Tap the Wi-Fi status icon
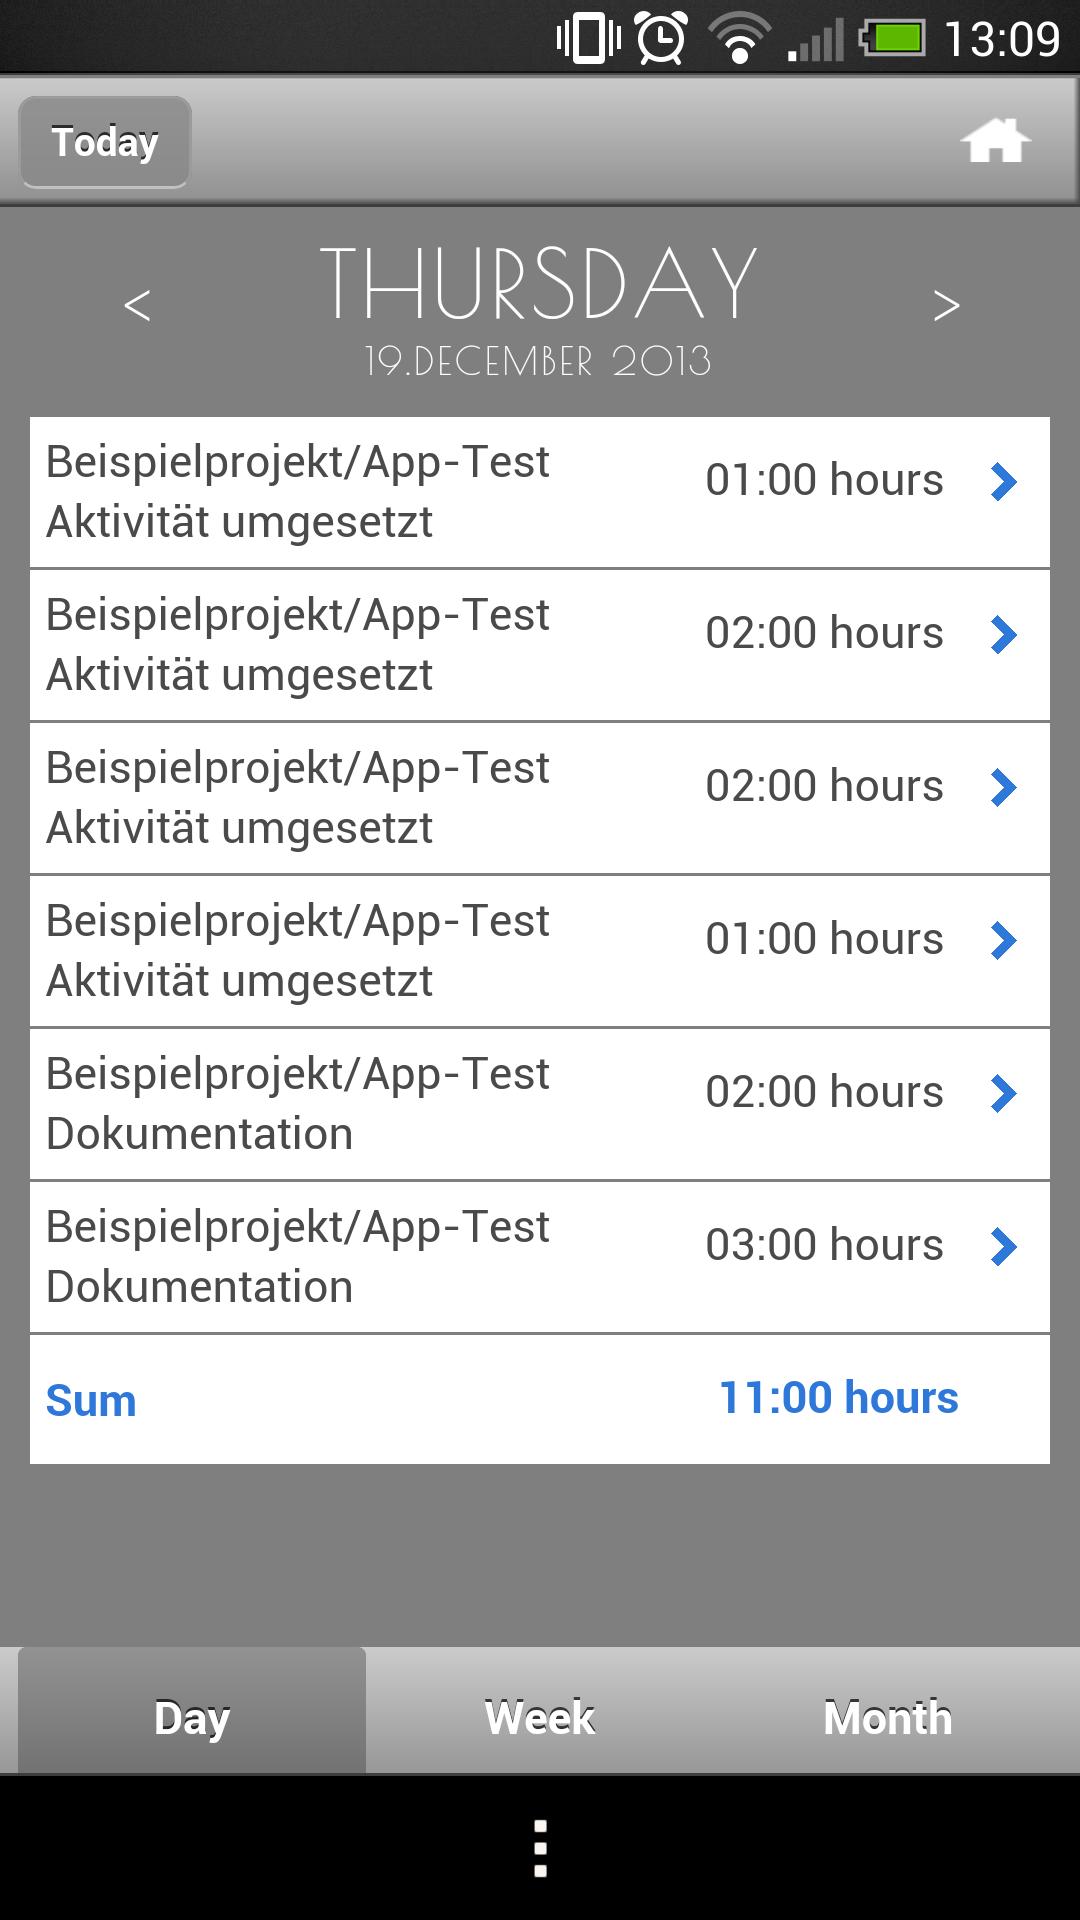This screenshot has height=1920, width=1080. 738,40
